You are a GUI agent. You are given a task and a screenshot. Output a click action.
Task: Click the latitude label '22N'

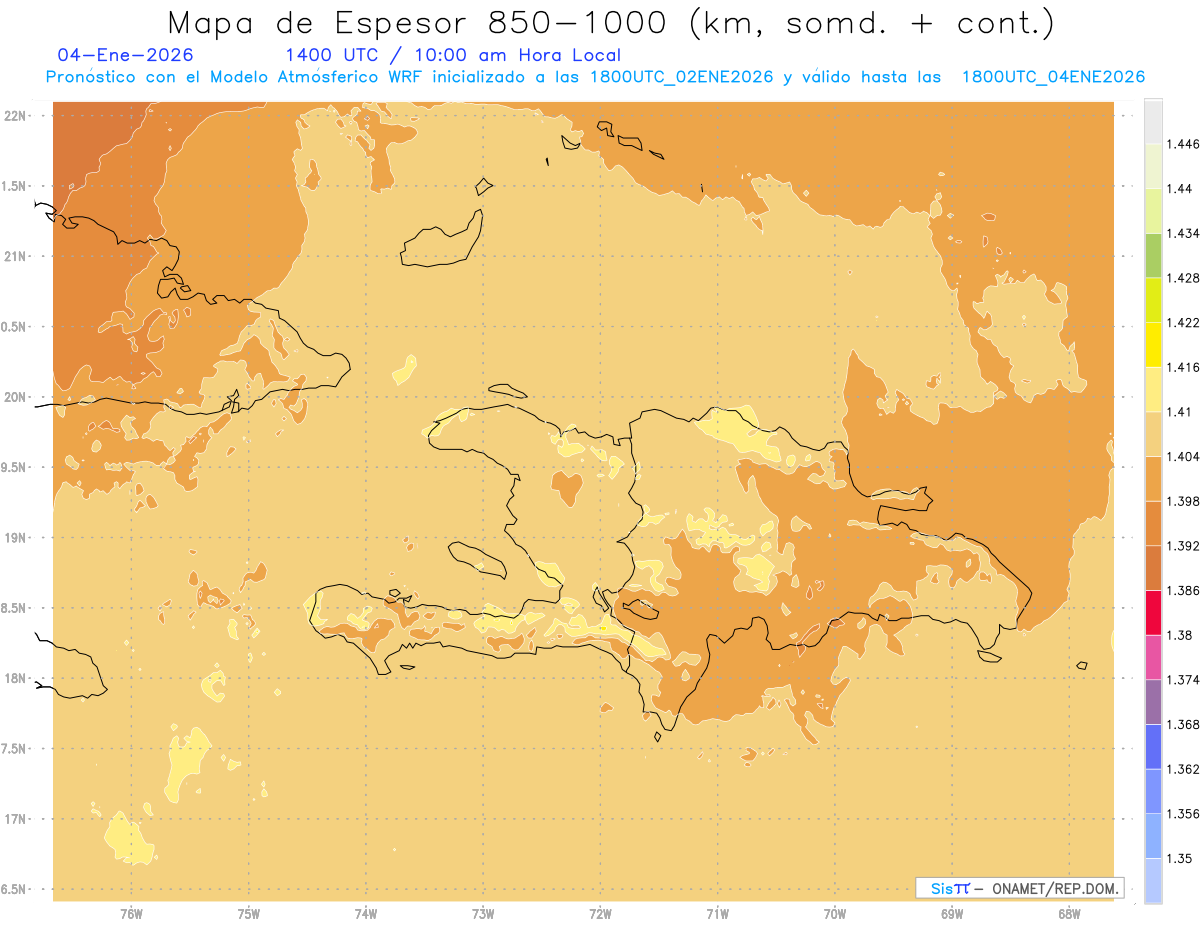[x=15, y=115]
